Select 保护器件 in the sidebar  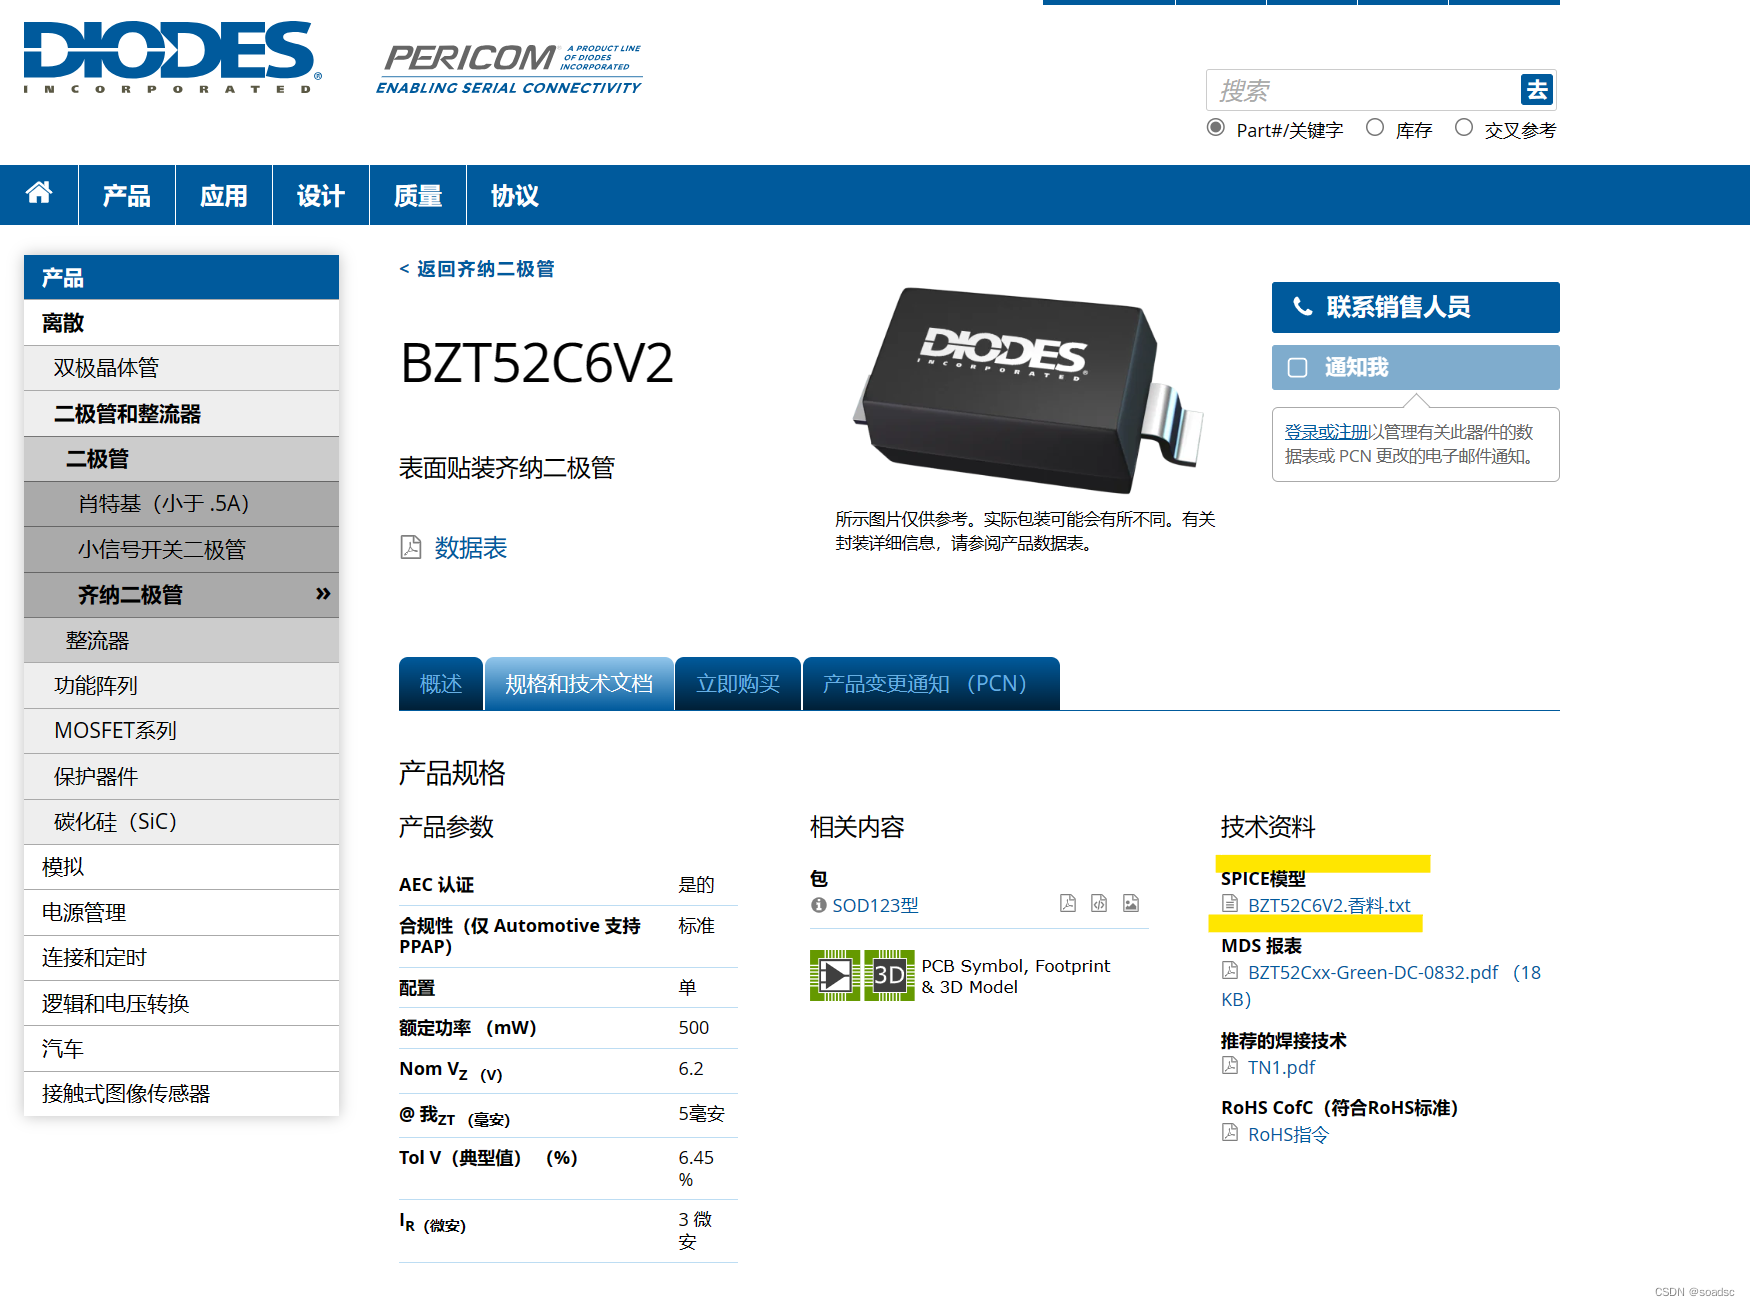pos(181,776)
